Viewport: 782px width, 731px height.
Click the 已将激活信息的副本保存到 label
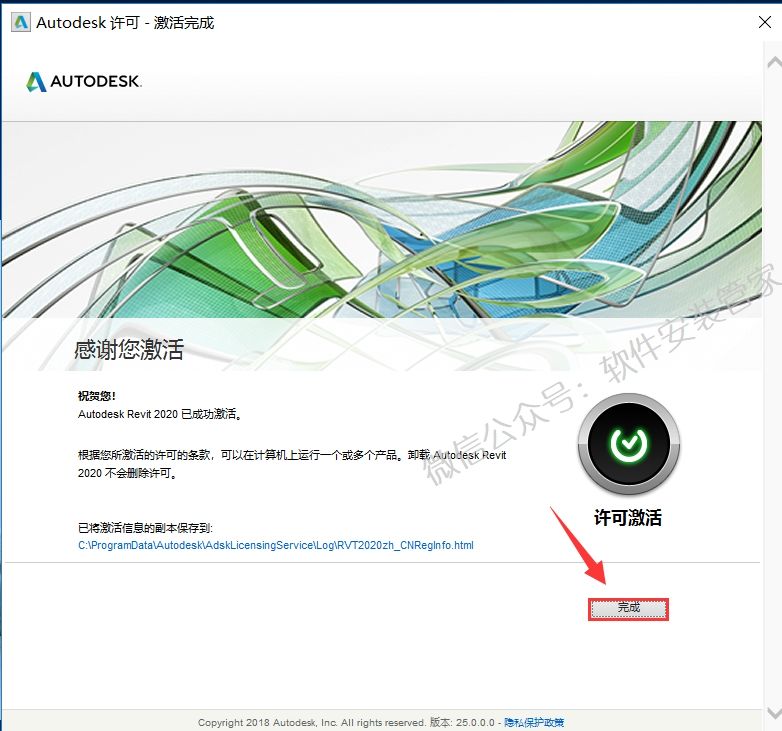[146, 527]
